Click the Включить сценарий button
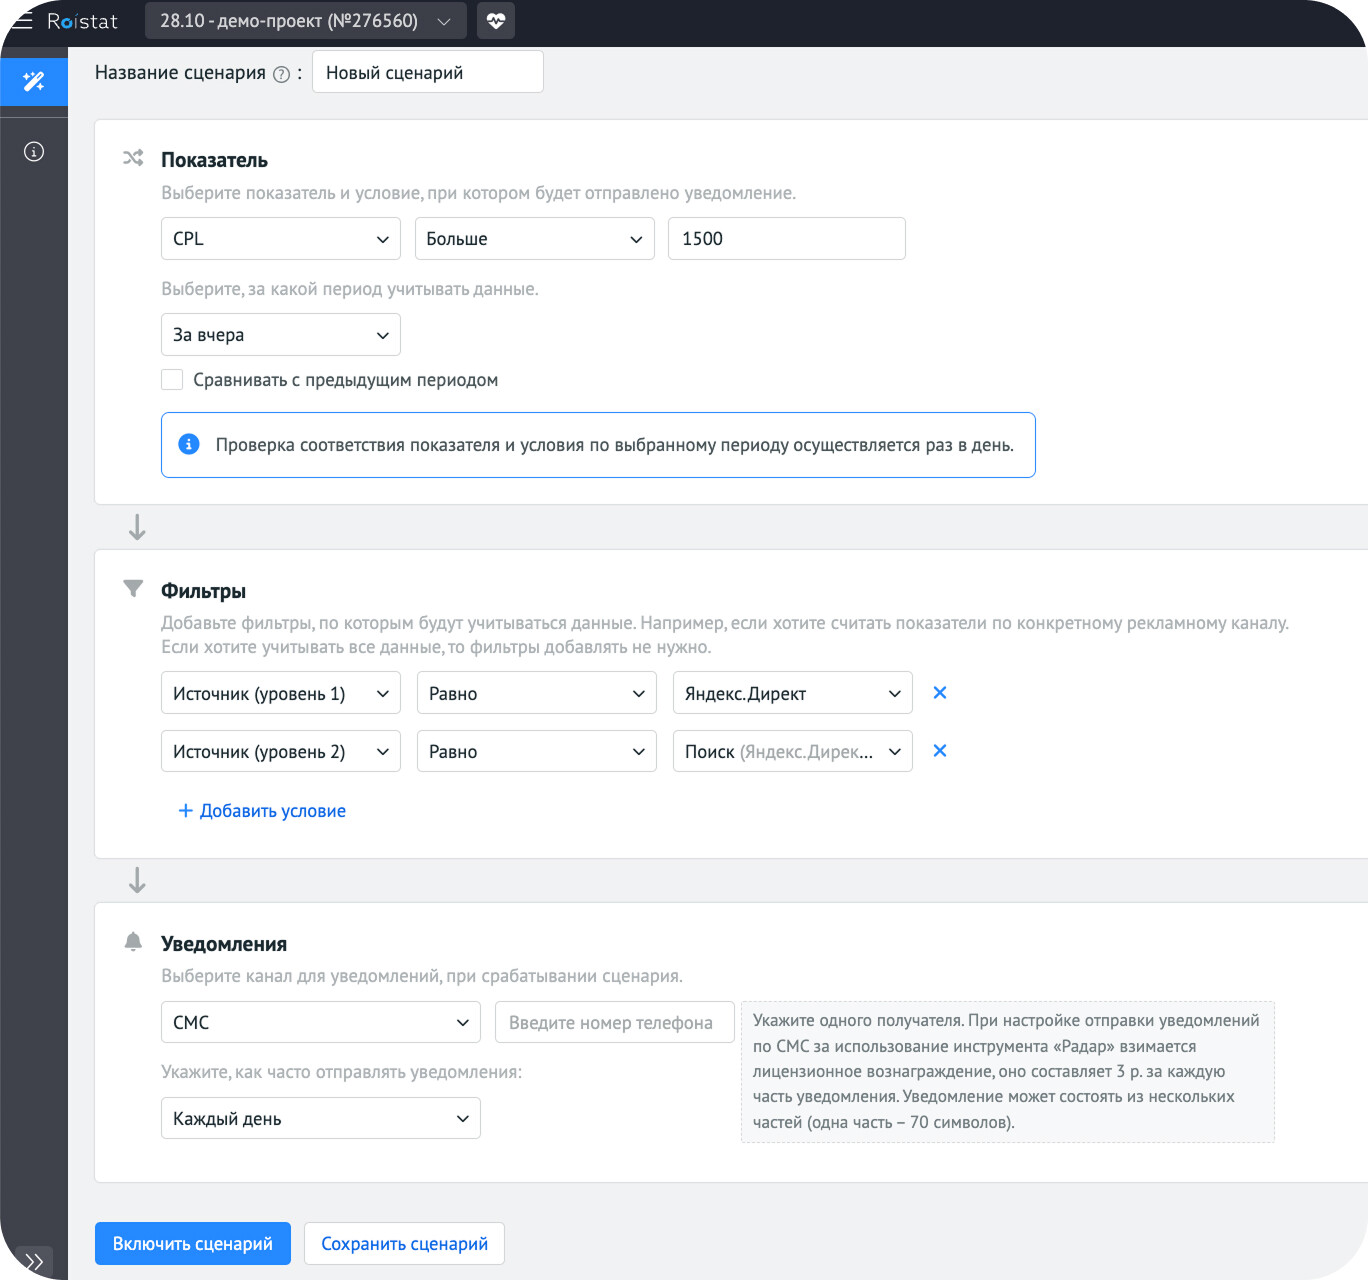 193,1244
